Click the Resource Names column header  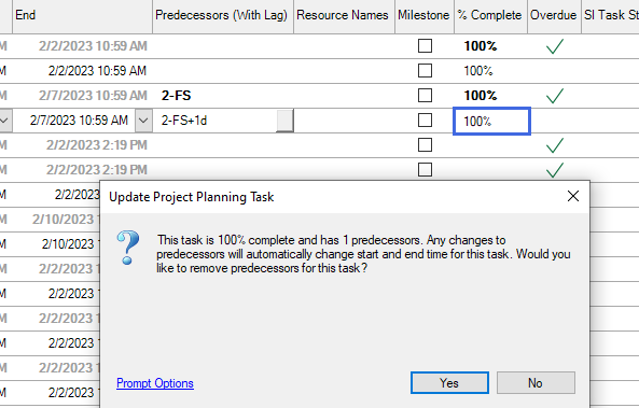coord(344,16)
